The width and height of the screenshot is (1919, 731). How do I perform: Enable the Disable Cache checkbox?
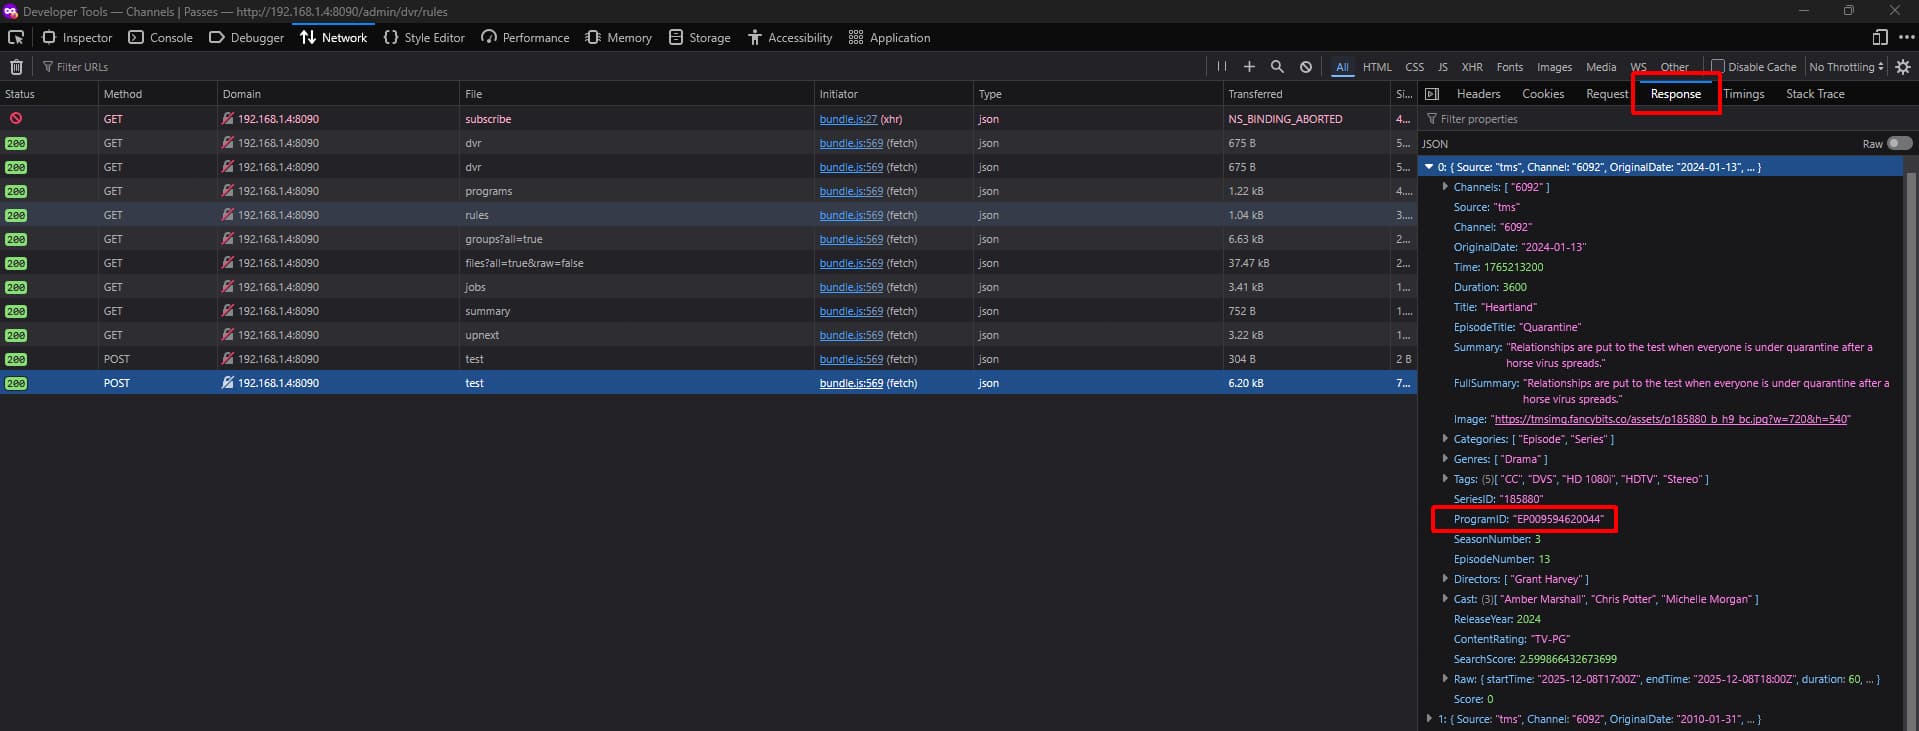point(1718,67)
